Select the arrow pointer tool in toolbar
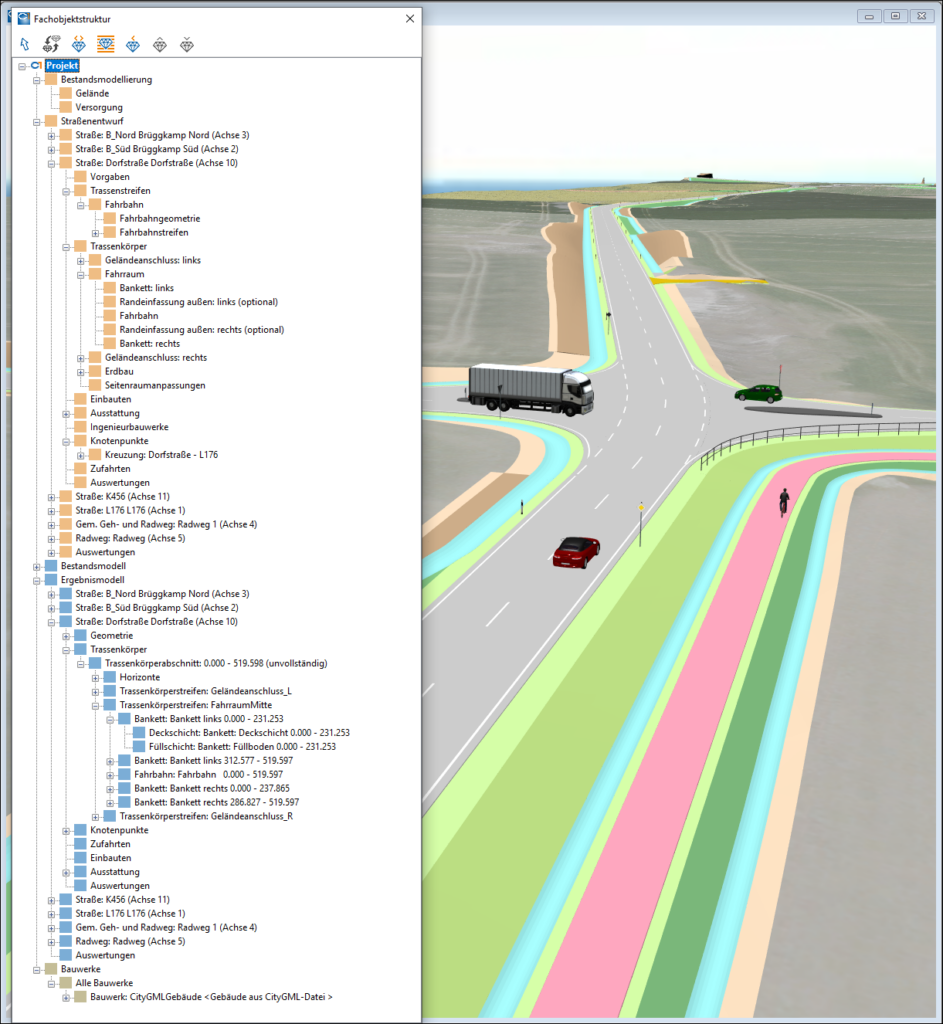Screen dimensions: 943x1024 coord(25,44)
